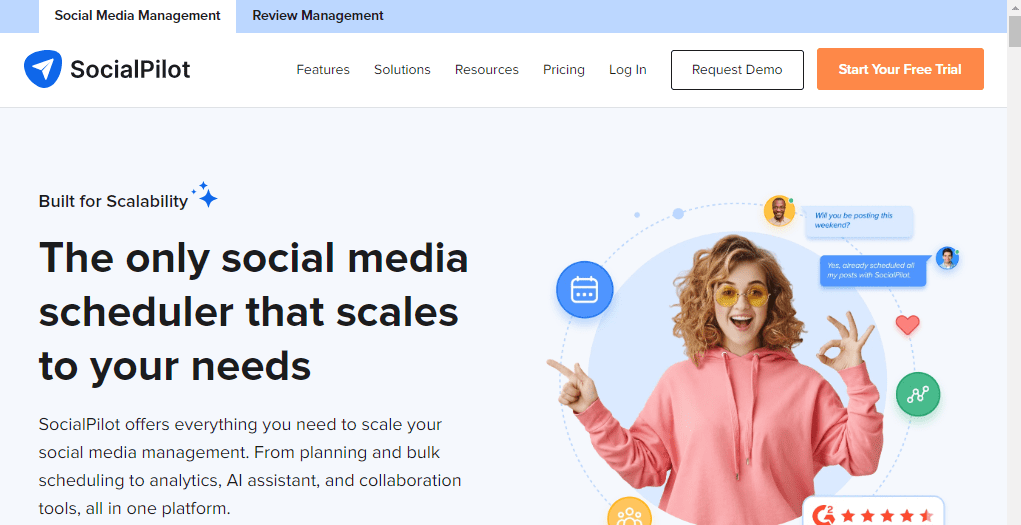
Task: Click avatar beside 'Yes, already scheduled' bubble
Action: [x=947, y=258]
